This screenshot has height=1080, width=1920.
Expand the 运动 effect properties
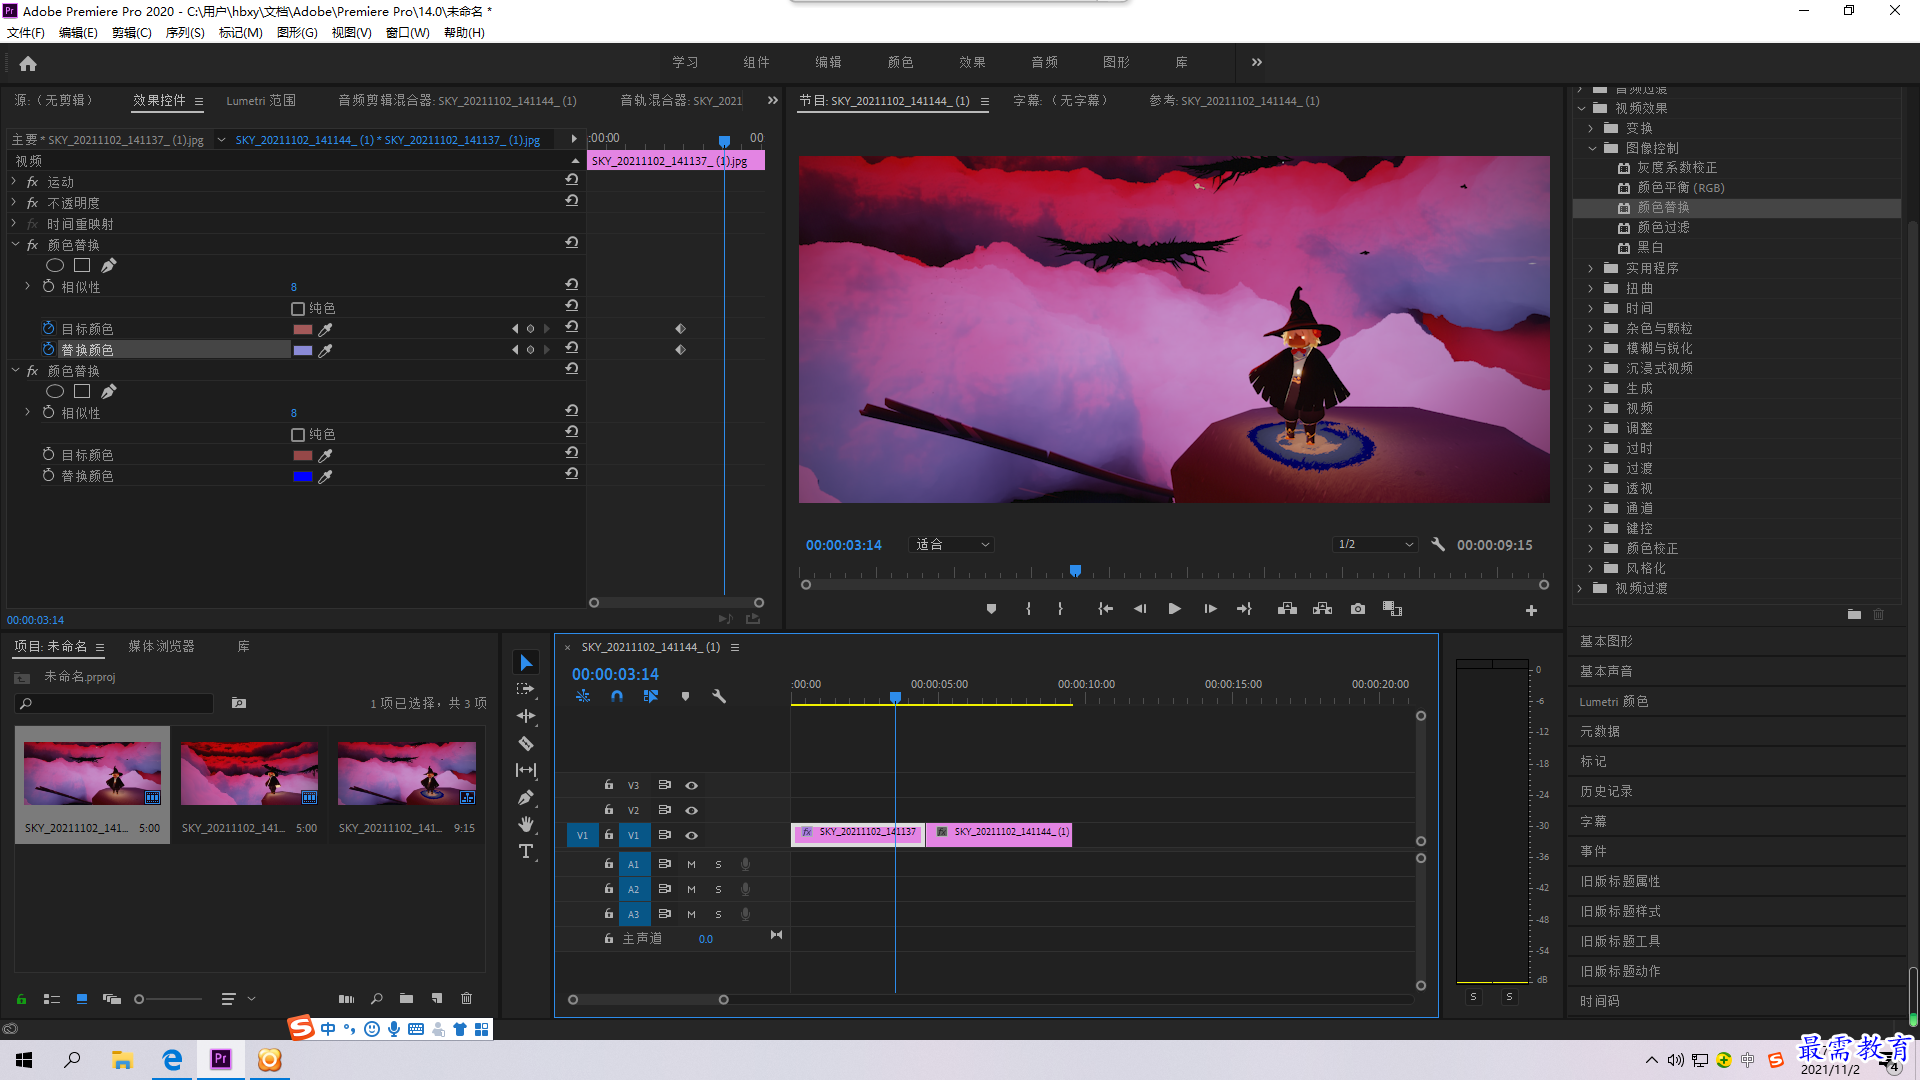(x=14, y=182)
